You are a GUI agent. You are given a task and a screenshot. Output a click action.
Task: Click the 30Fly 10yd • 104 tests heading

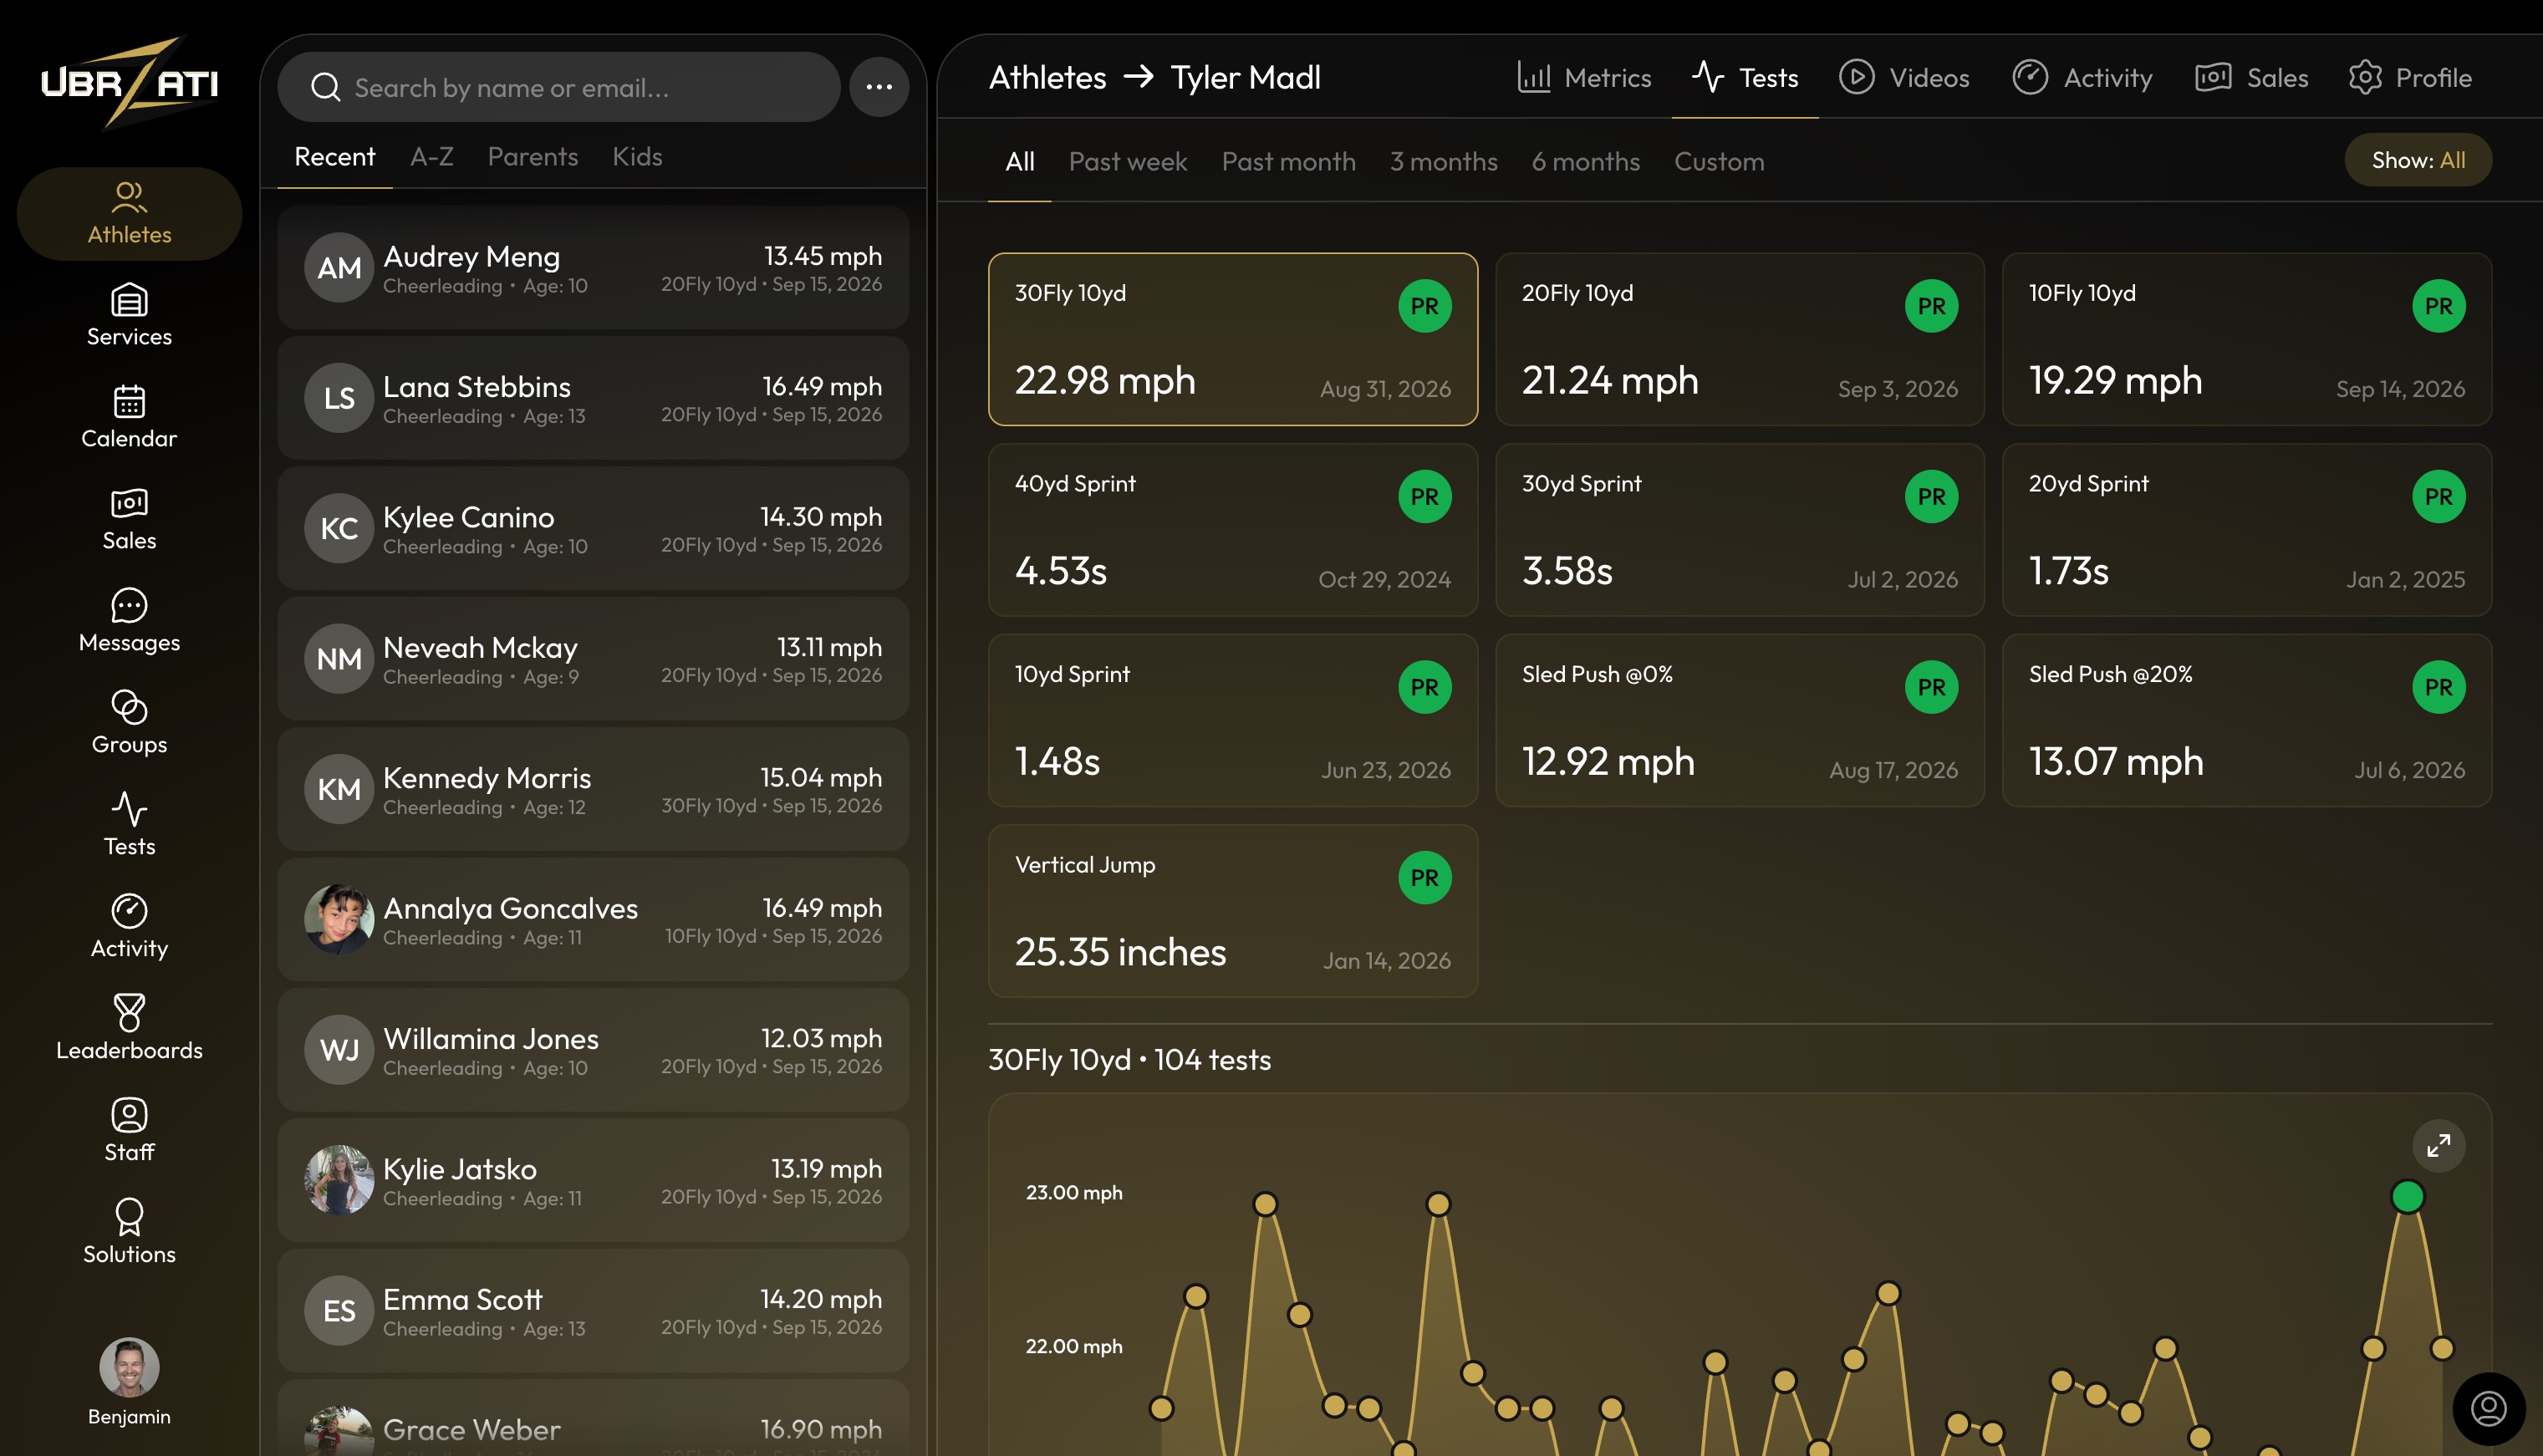pos(1129,1059)
